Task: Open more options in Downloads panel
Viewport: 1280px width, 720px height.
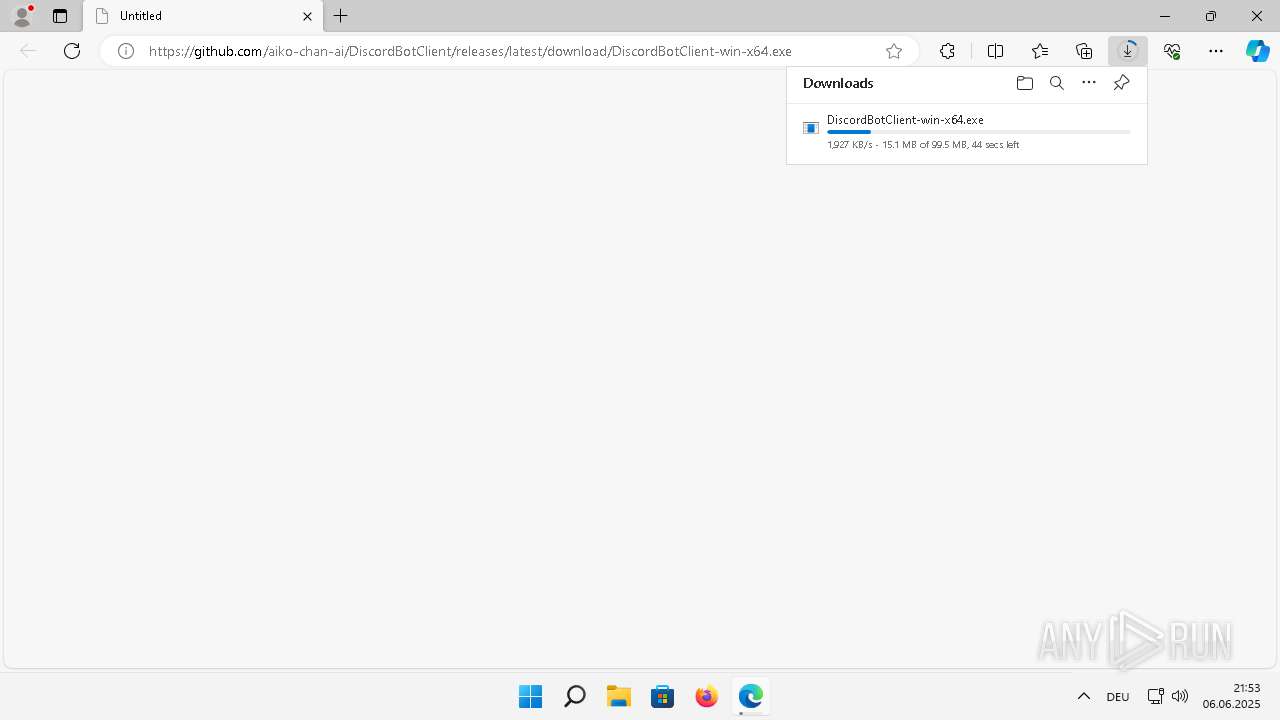Action: click(x=1089, y=83)
